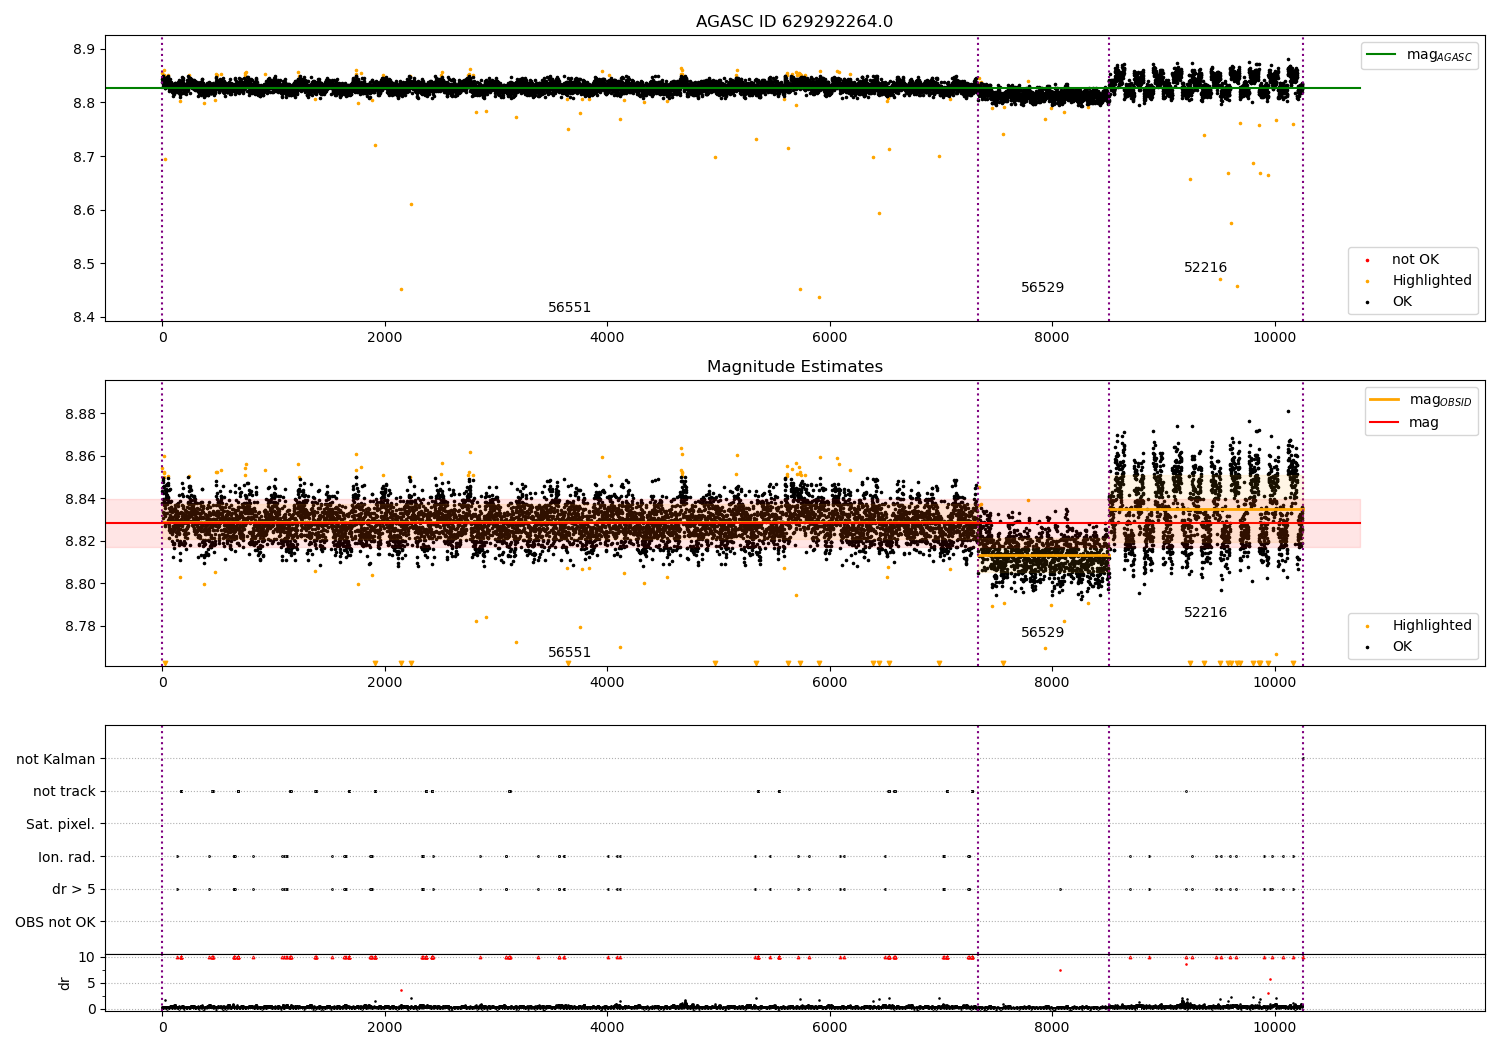Click the rotated 'dr' axis label

[x=65, y=983]
